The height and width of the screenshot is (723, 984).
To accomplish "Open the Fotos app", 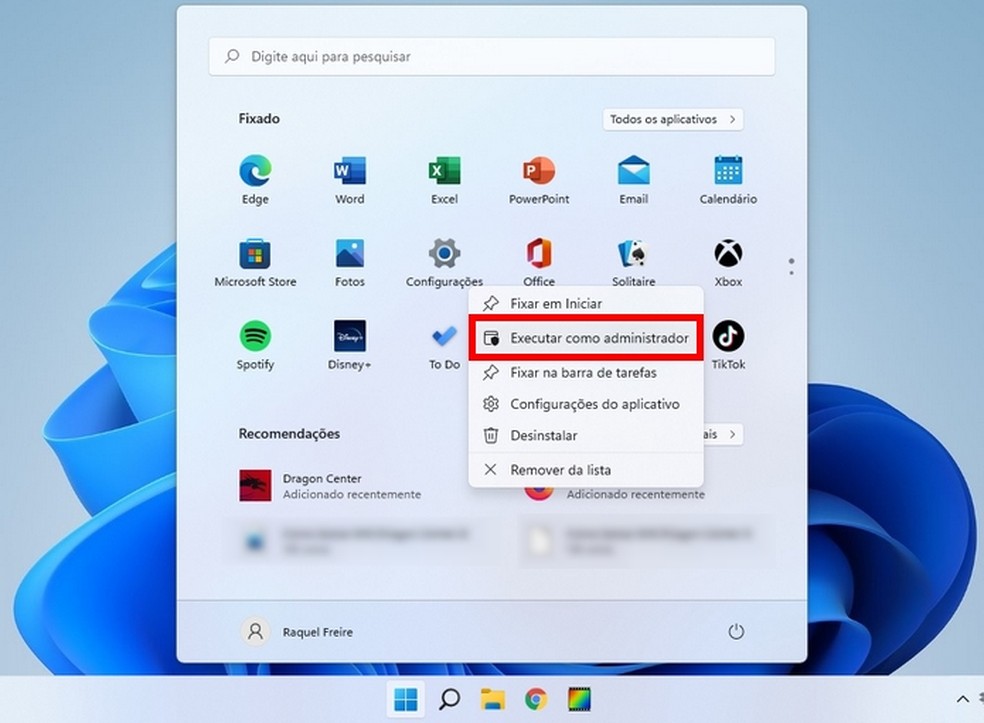I will pyautogui.click(x=350, y=263).
